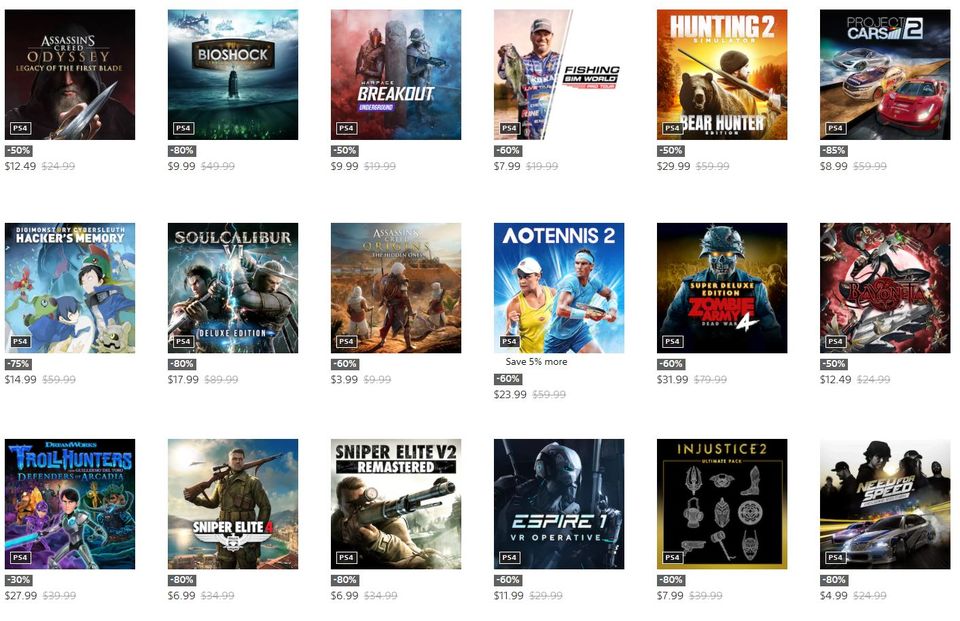
Task: Select the Warface Breakout game cover
Action: (x=396, y=75)
